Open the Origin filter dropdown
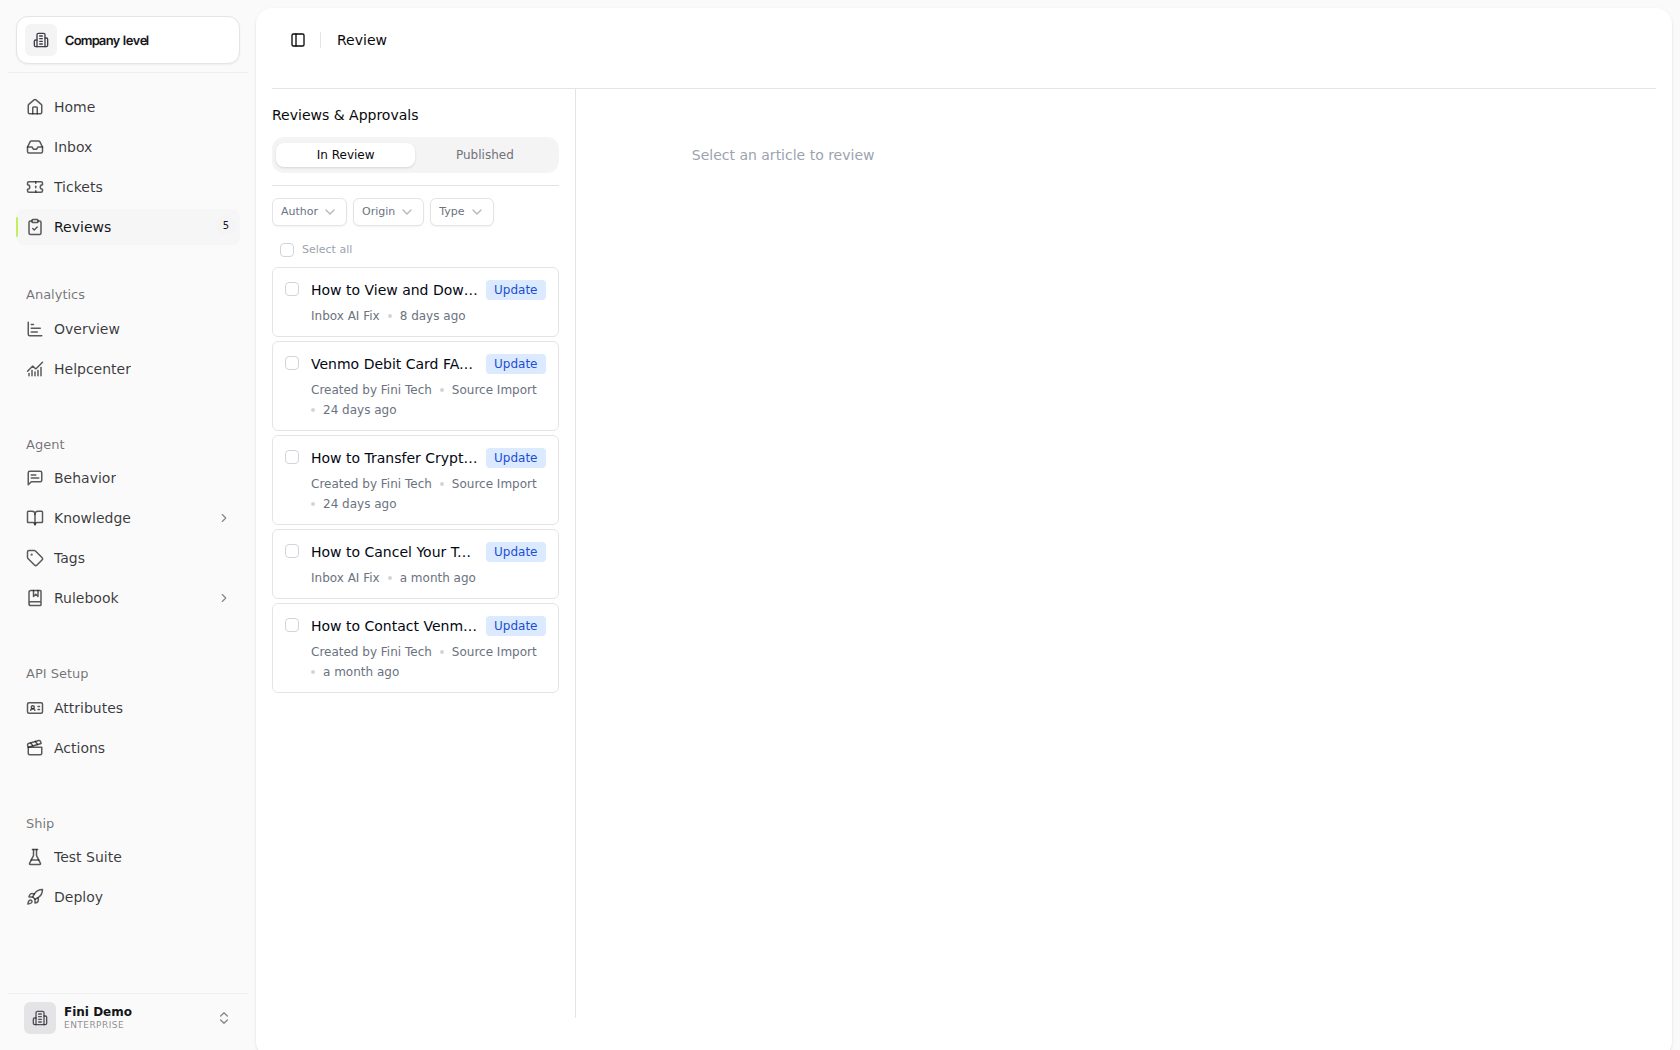The image size is (1680, 1050). coord(388,212)
